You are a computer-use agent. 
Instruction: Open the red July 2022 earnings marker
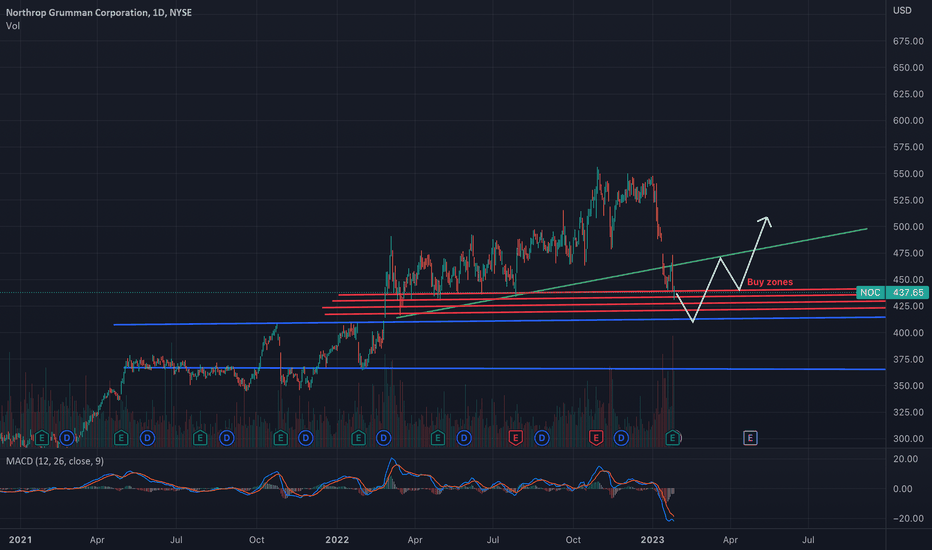tap(515, 438)
